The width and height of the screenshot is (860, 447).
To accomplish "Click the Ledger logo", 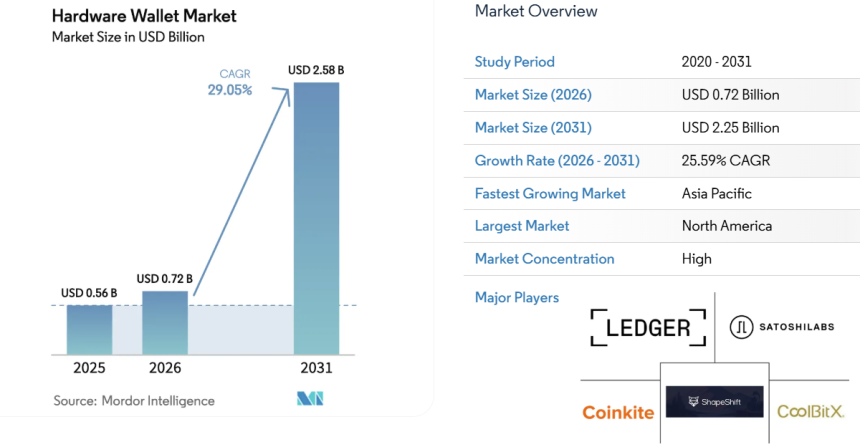I will click(648, 327).
